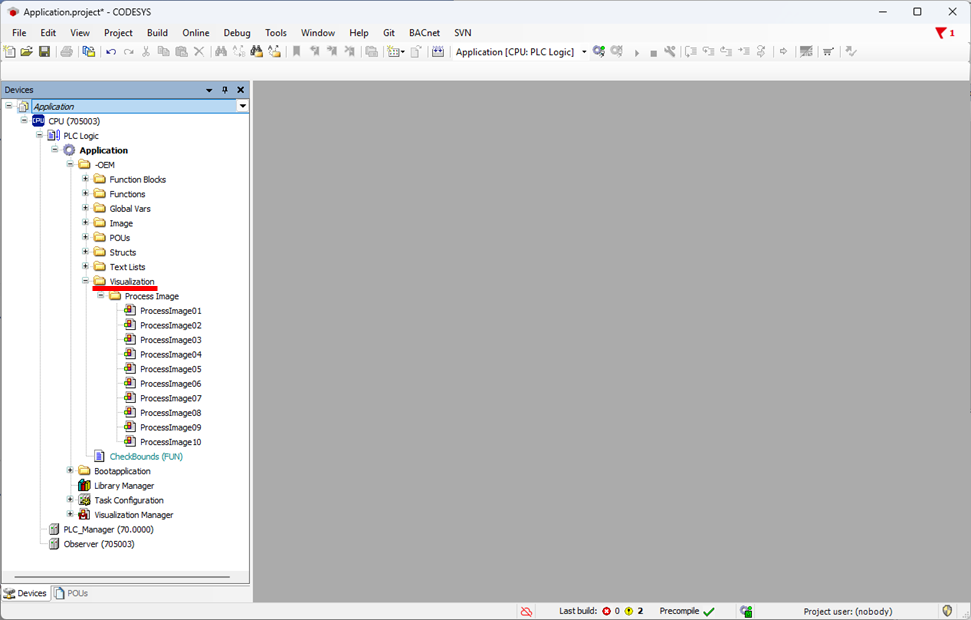This screenshot has height=620, width=971.
Task: Click the Library Manager entry
Action: pyautogui.click(x=123, y=486)
